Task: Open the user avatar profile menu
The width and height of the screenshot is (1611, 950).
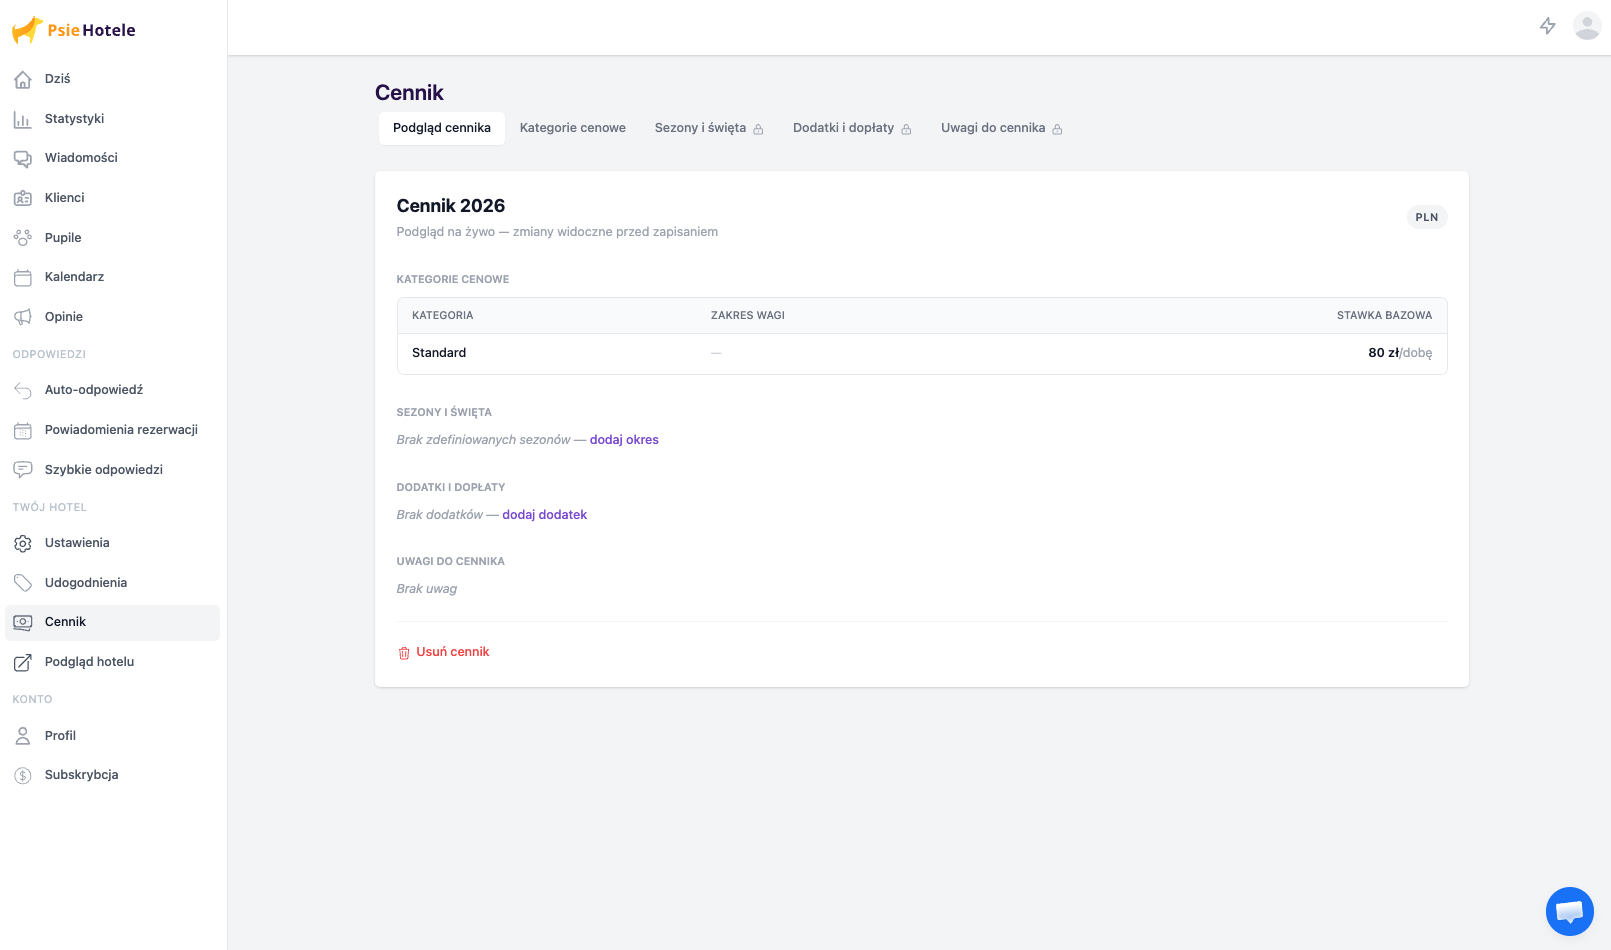Action: pyautogui.click(x=1586, y=26)
